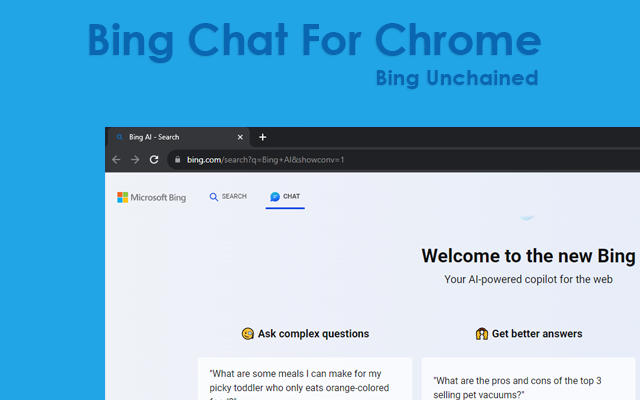Click the 'Bing Unchained' subtitle
This screenshot has height=400, width=640.
coord(457,78)
